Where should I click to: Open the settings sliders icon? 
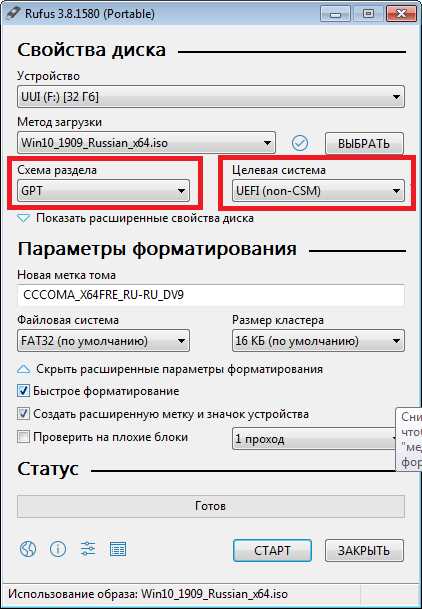click(88, 549)
